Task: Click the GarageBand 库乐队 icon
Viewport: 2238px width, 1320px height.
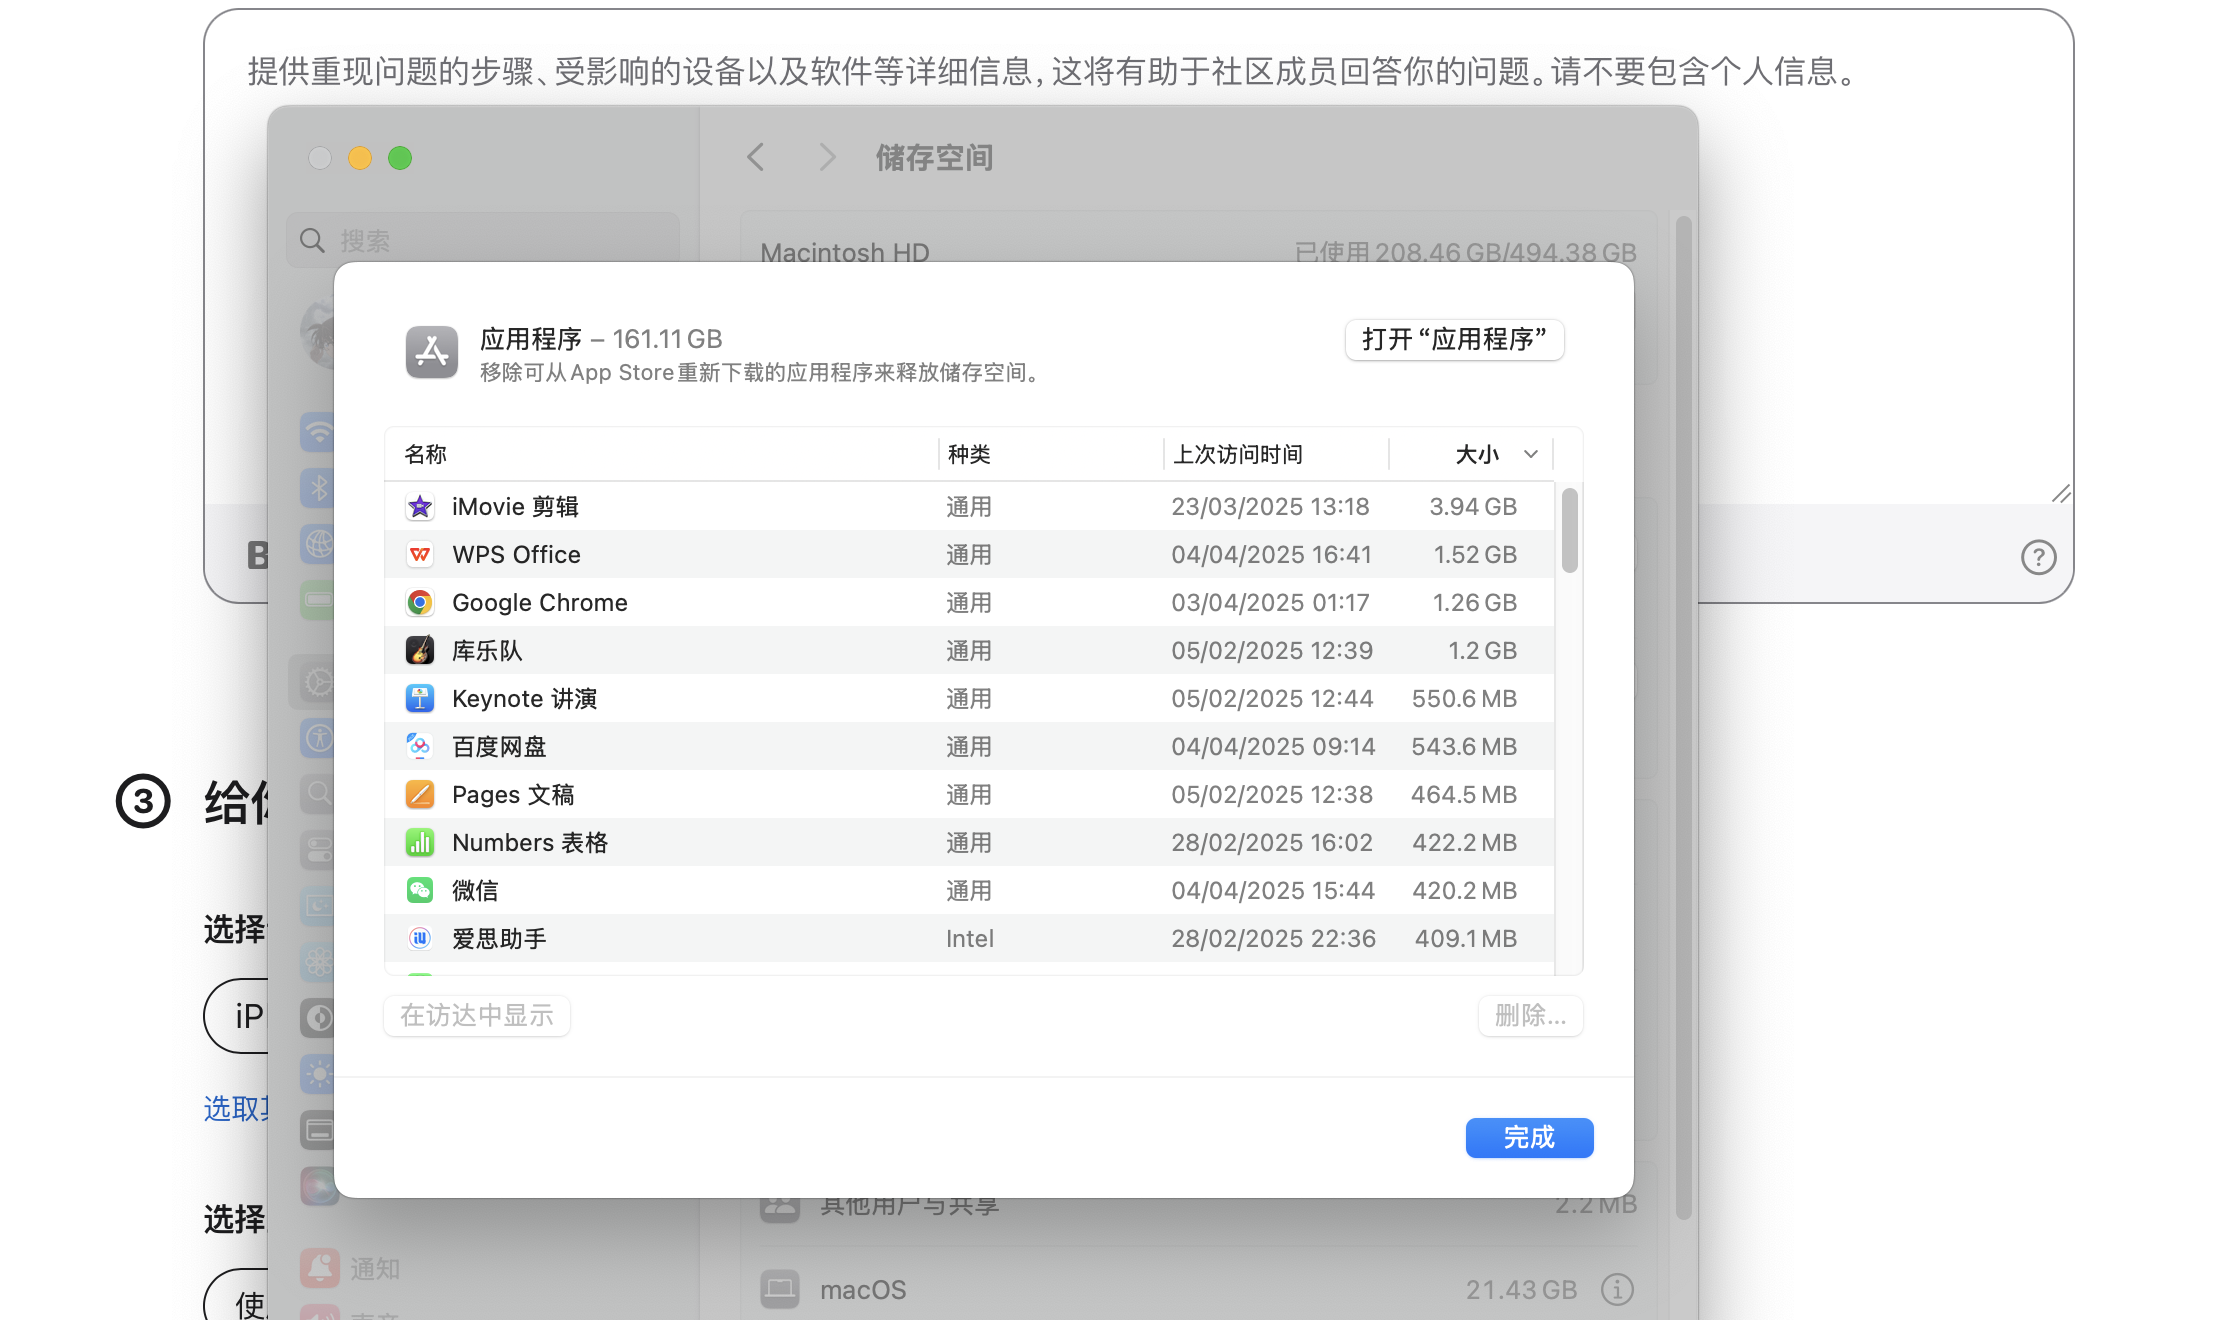Action: point(420,651)
